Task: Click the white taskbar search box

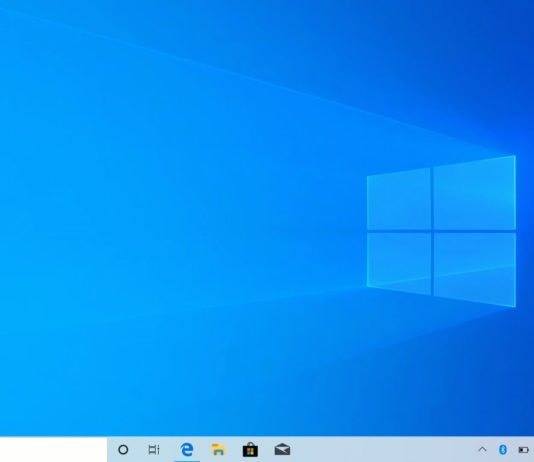Action: click(x=53, y=449)
